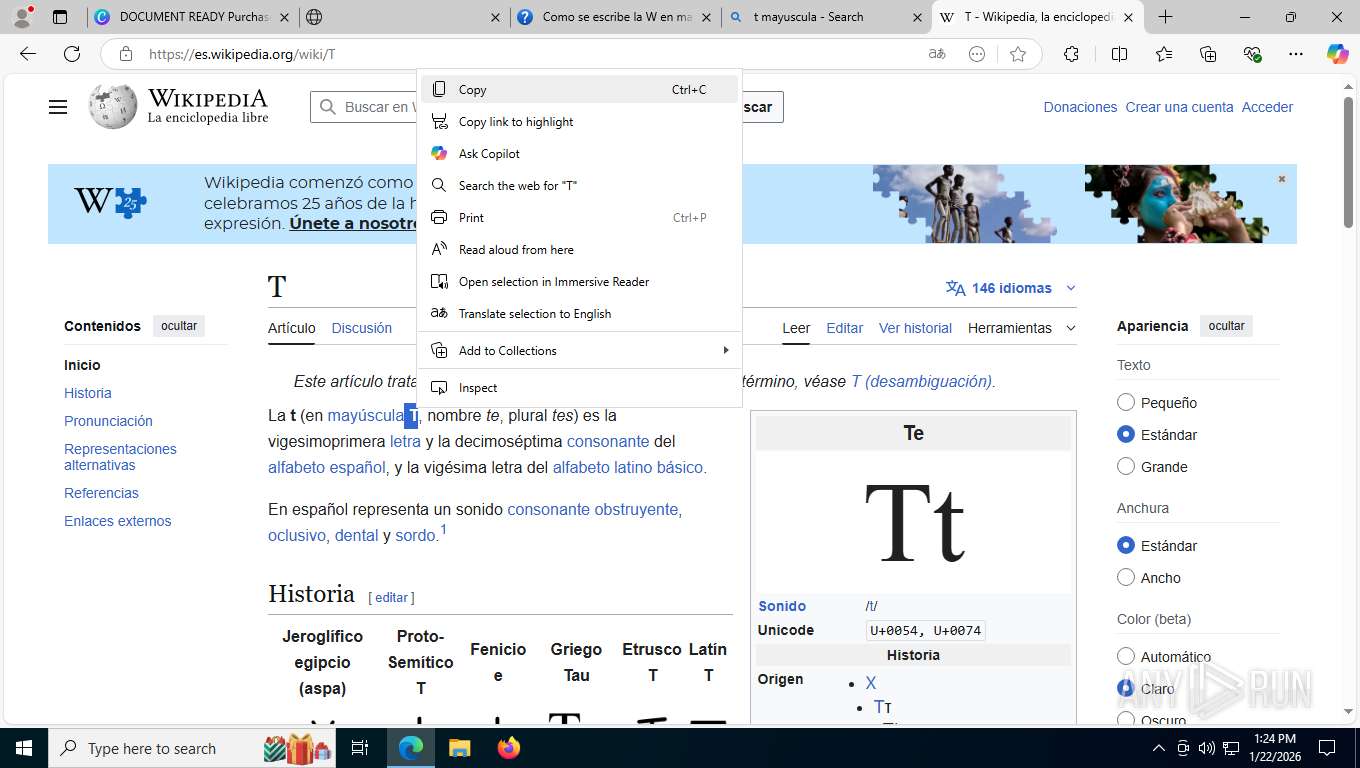Click the Copy icon in context menu
This screenshot has height=768, width=1360.
point(439,89)
